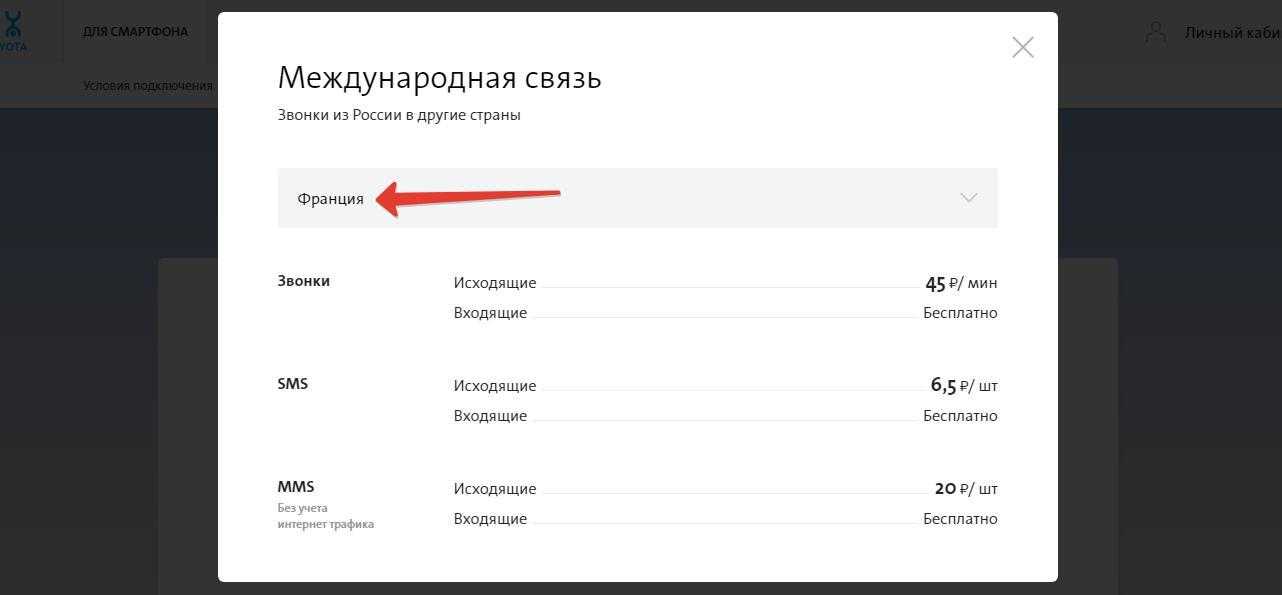This screenshot has width=1282, height=595.
Task: Select the SMS section label
Action: tap(293, 384)
